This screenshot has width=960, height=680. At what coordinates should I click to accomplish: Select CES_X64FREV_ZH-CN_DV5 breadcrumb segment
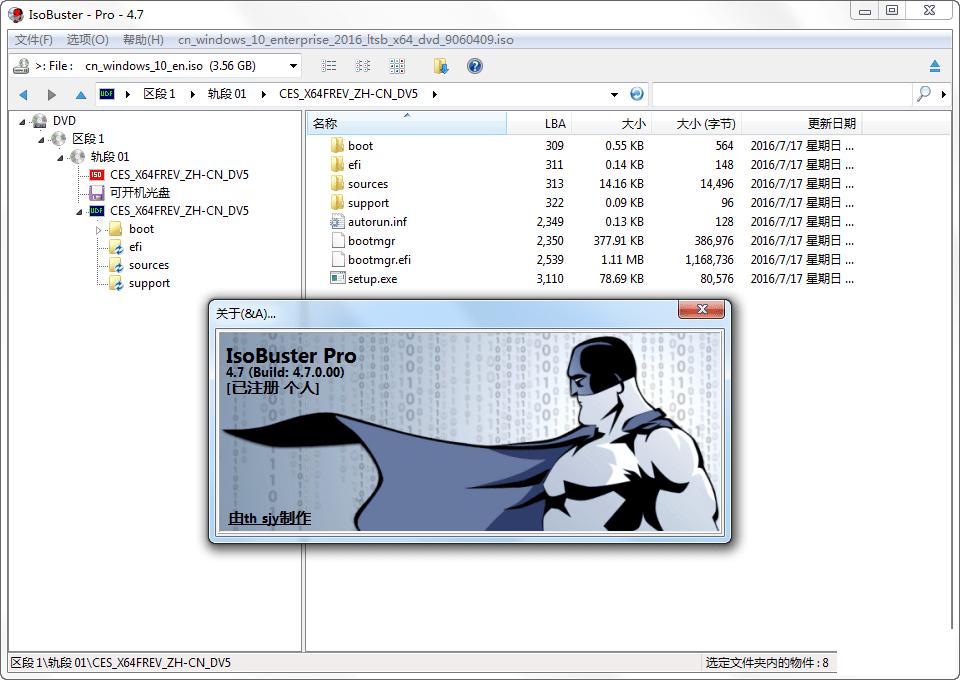tap(348, 94)
